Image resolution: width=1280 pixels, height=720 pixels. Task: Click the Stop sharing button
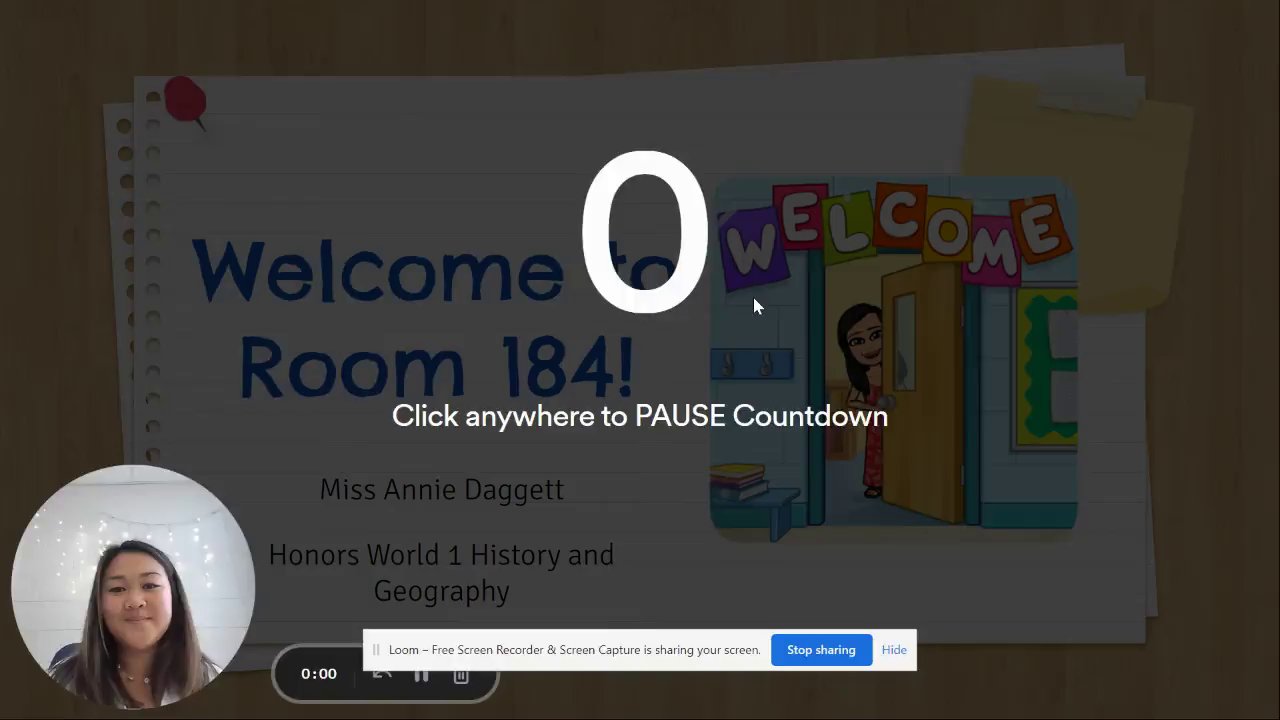click(x=821, y=650)
